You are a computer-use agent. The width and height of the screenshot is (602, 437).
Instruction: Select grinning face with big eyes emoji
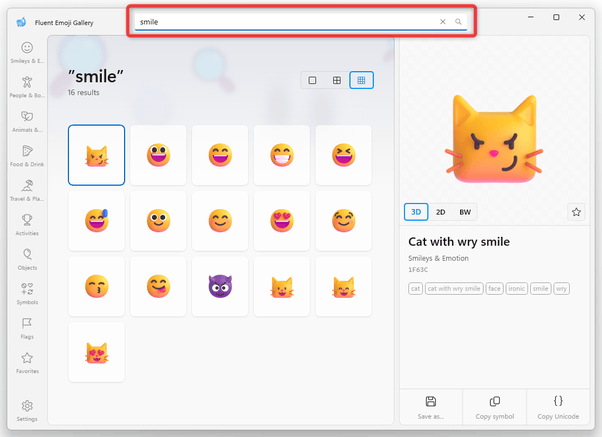[158, 155]
